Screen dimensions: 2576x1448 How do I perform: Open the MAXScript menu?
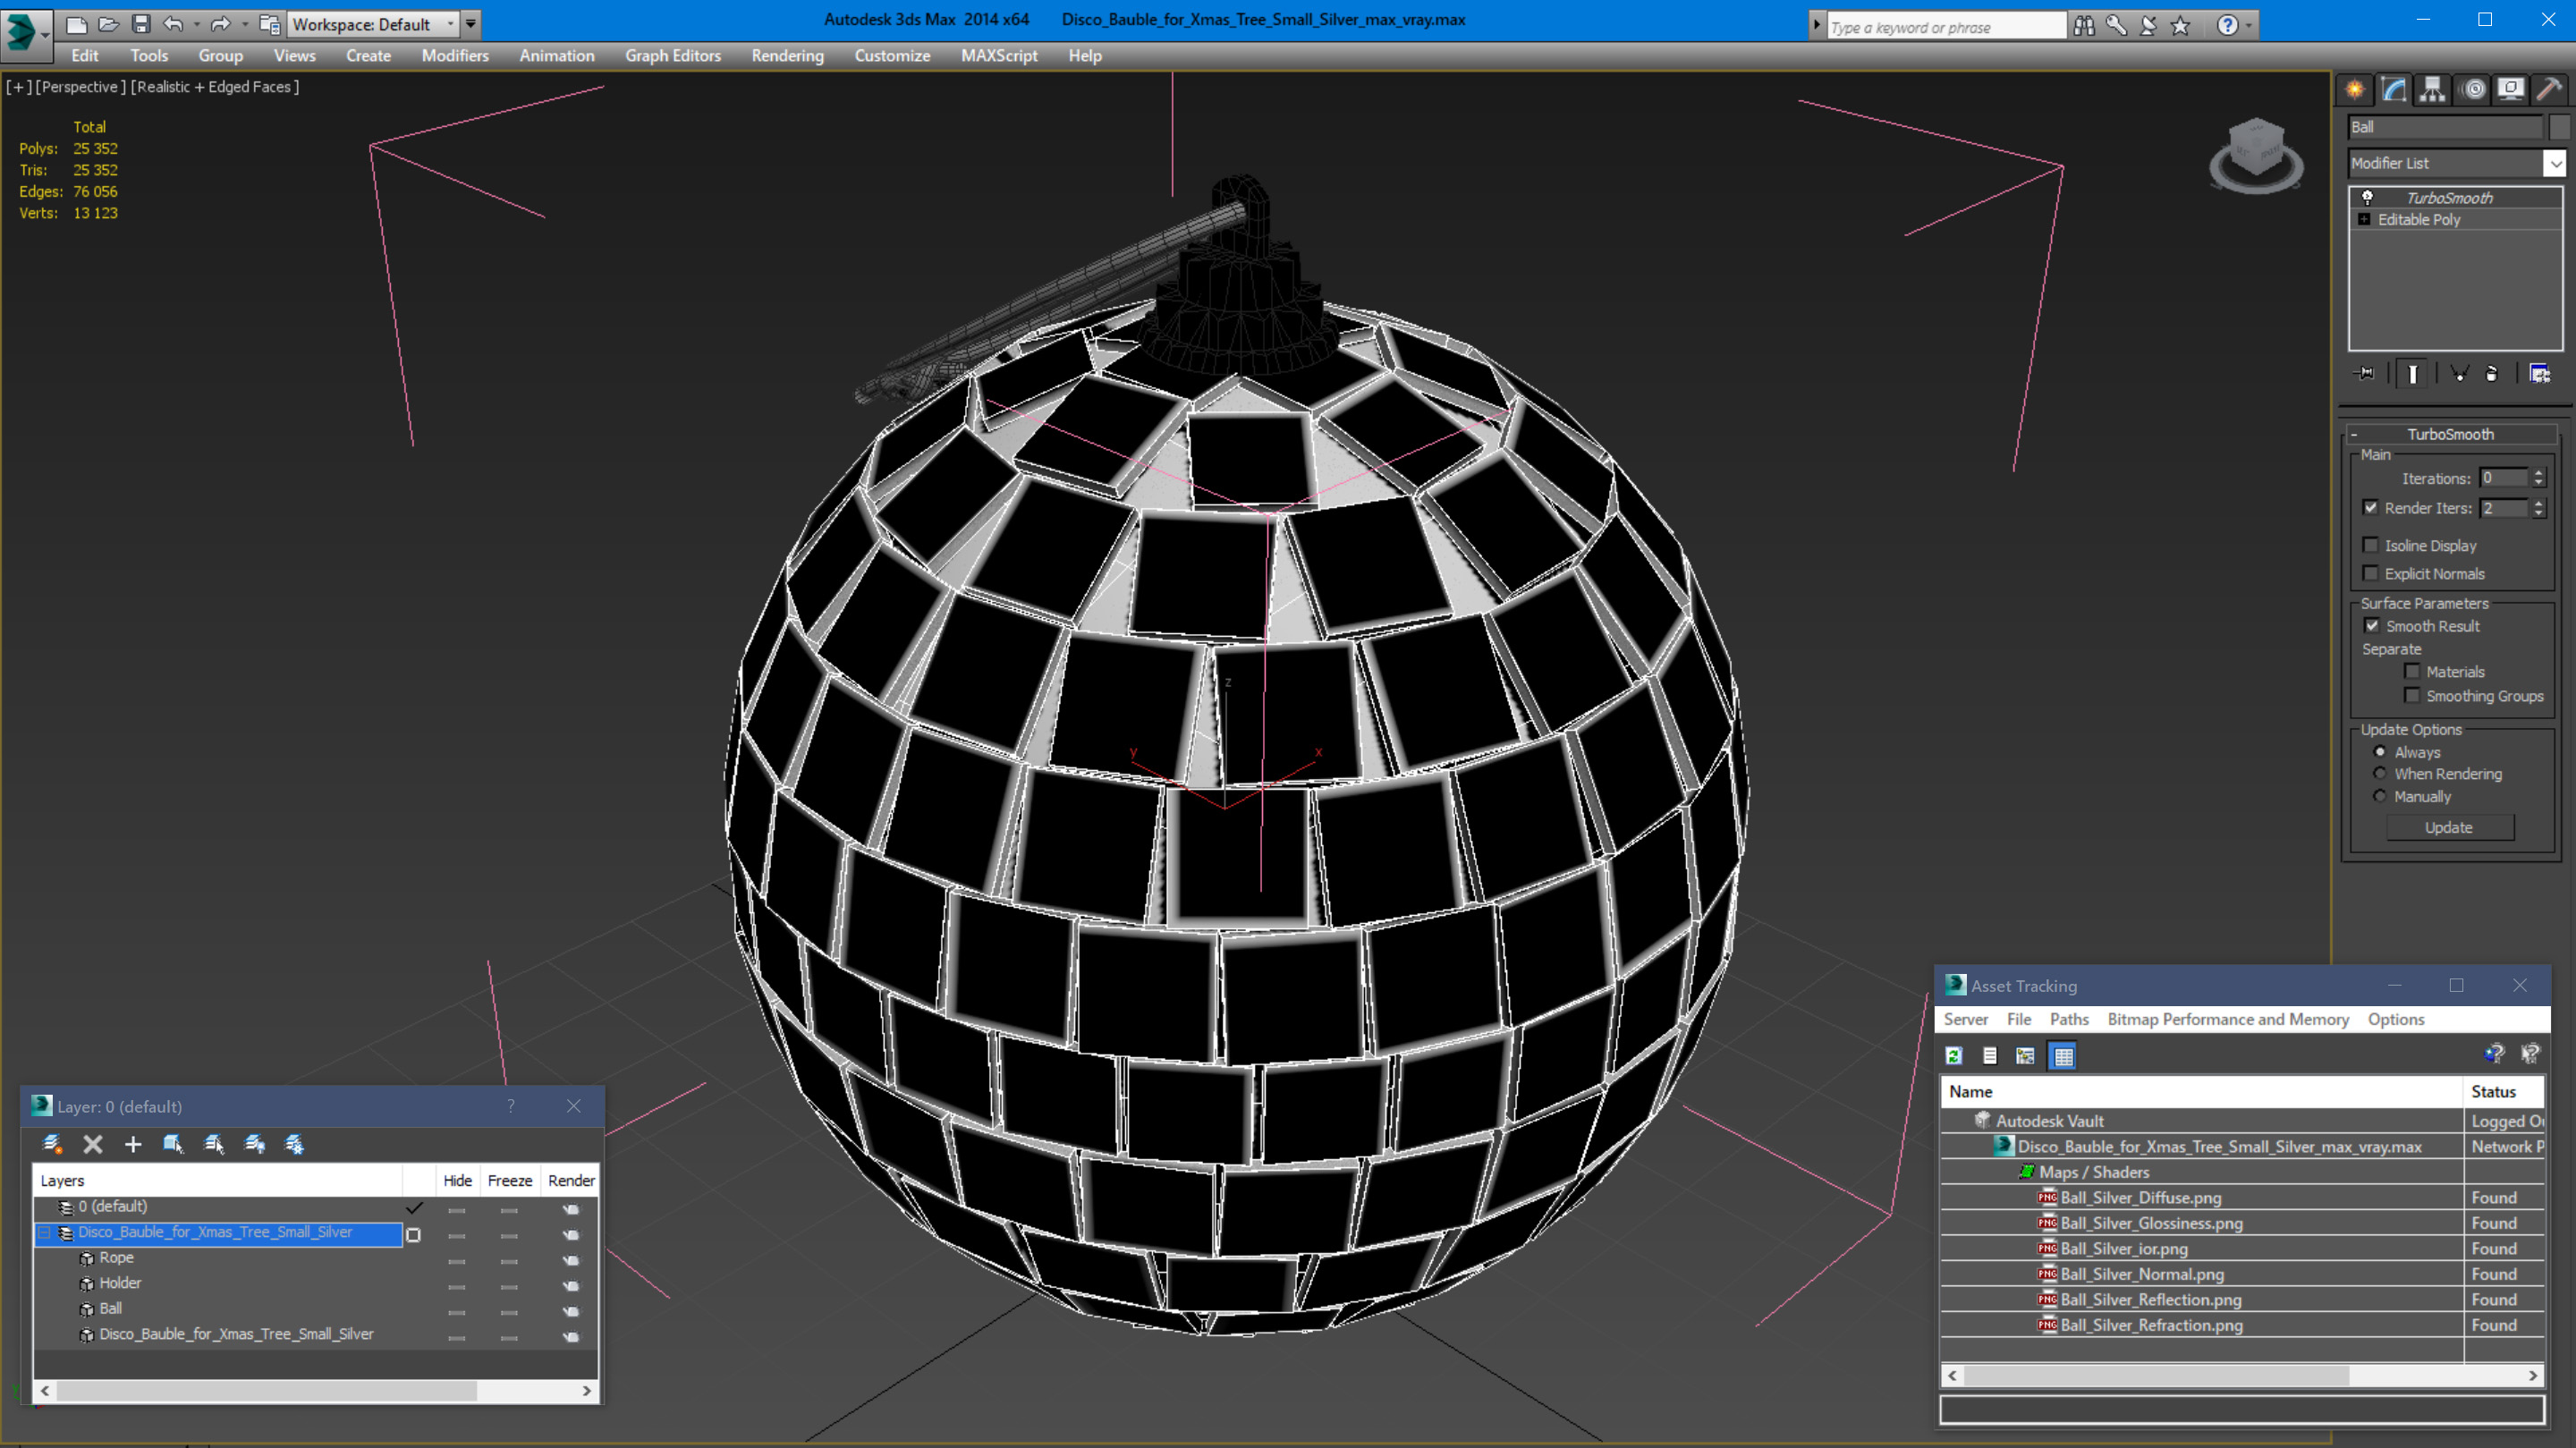[x=999, y=56]
